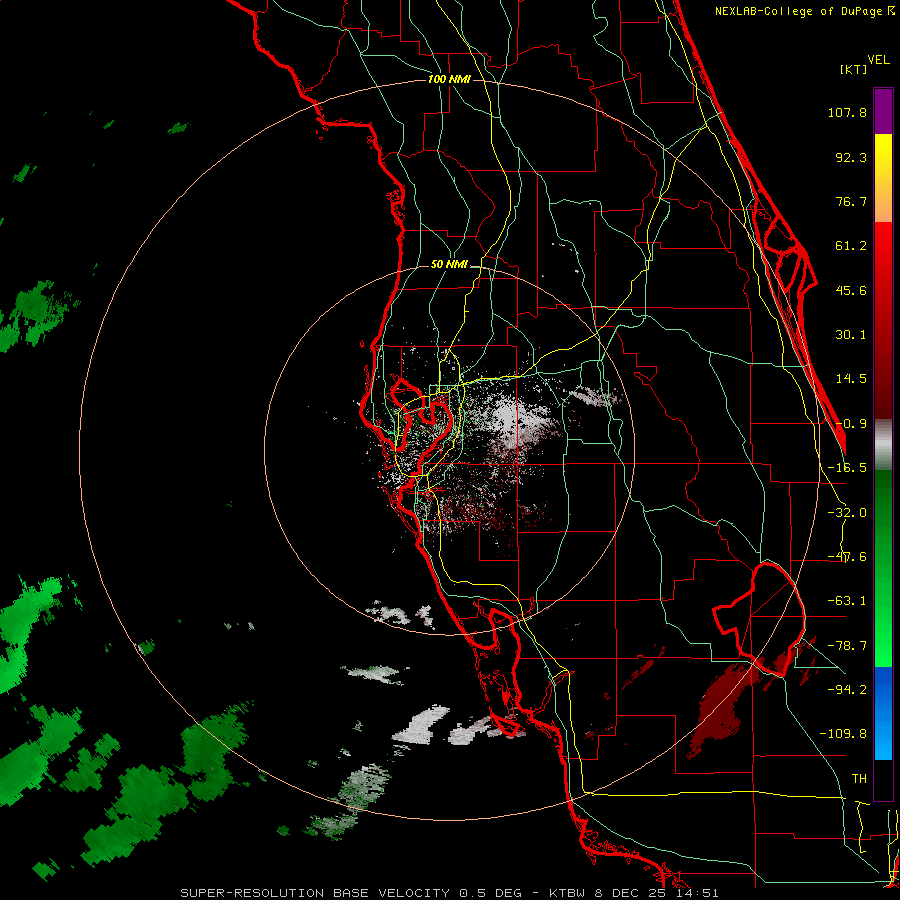Click the 76.7 legend value
Image resolution: width=900 pixels, height=900 pixels.
pos(851,201)
